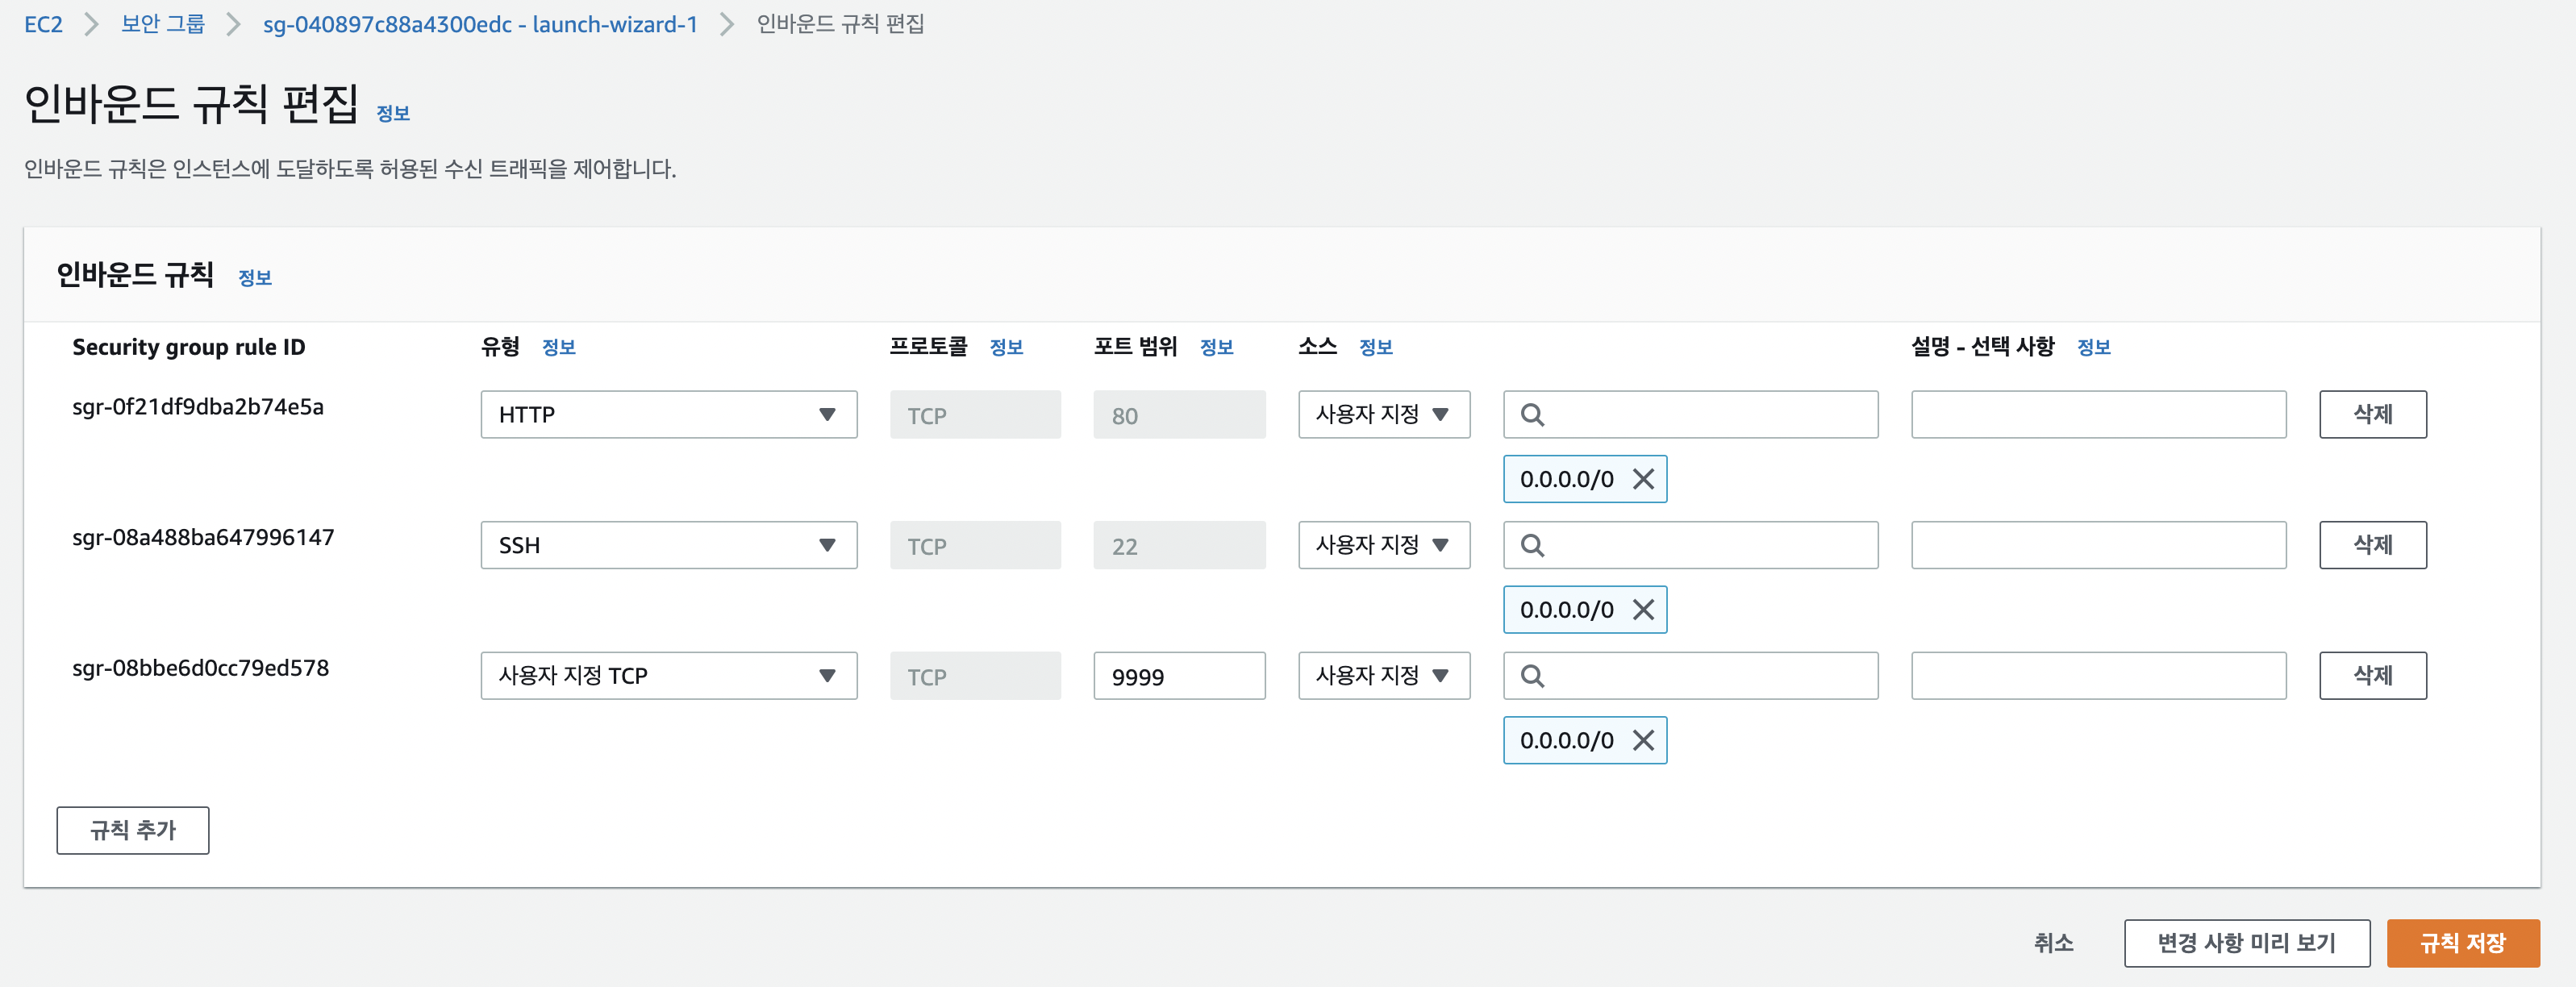Open the 사용자 지정 TCP type dropdown
Image resolution: width=2576 pixels, height=987 pixels.
[668, 676]
